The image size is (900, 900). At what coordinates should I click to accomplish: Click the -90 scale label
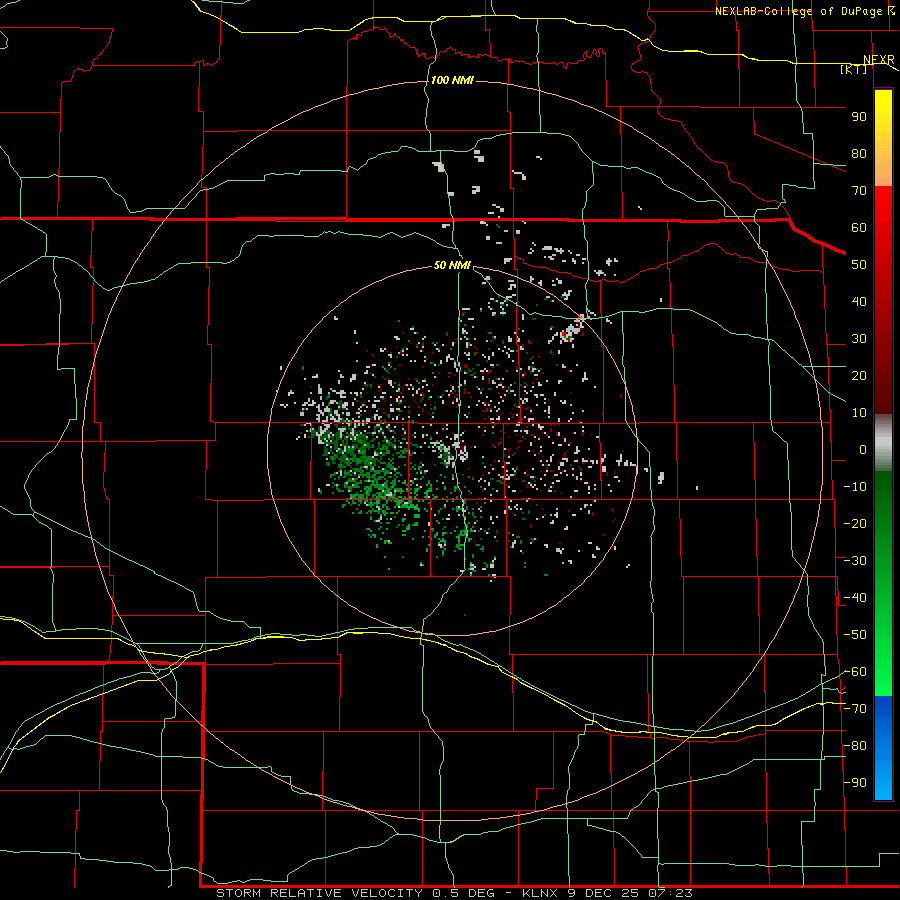click(855, 783)
